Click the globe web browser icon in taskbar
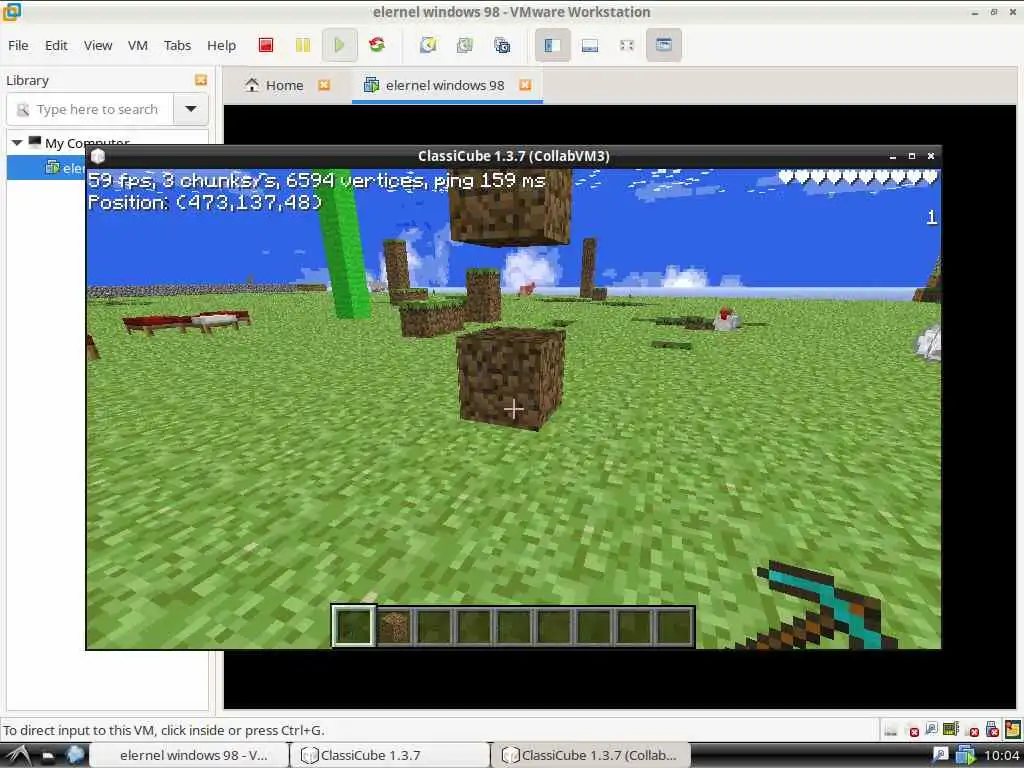 [x=75, y=755]
